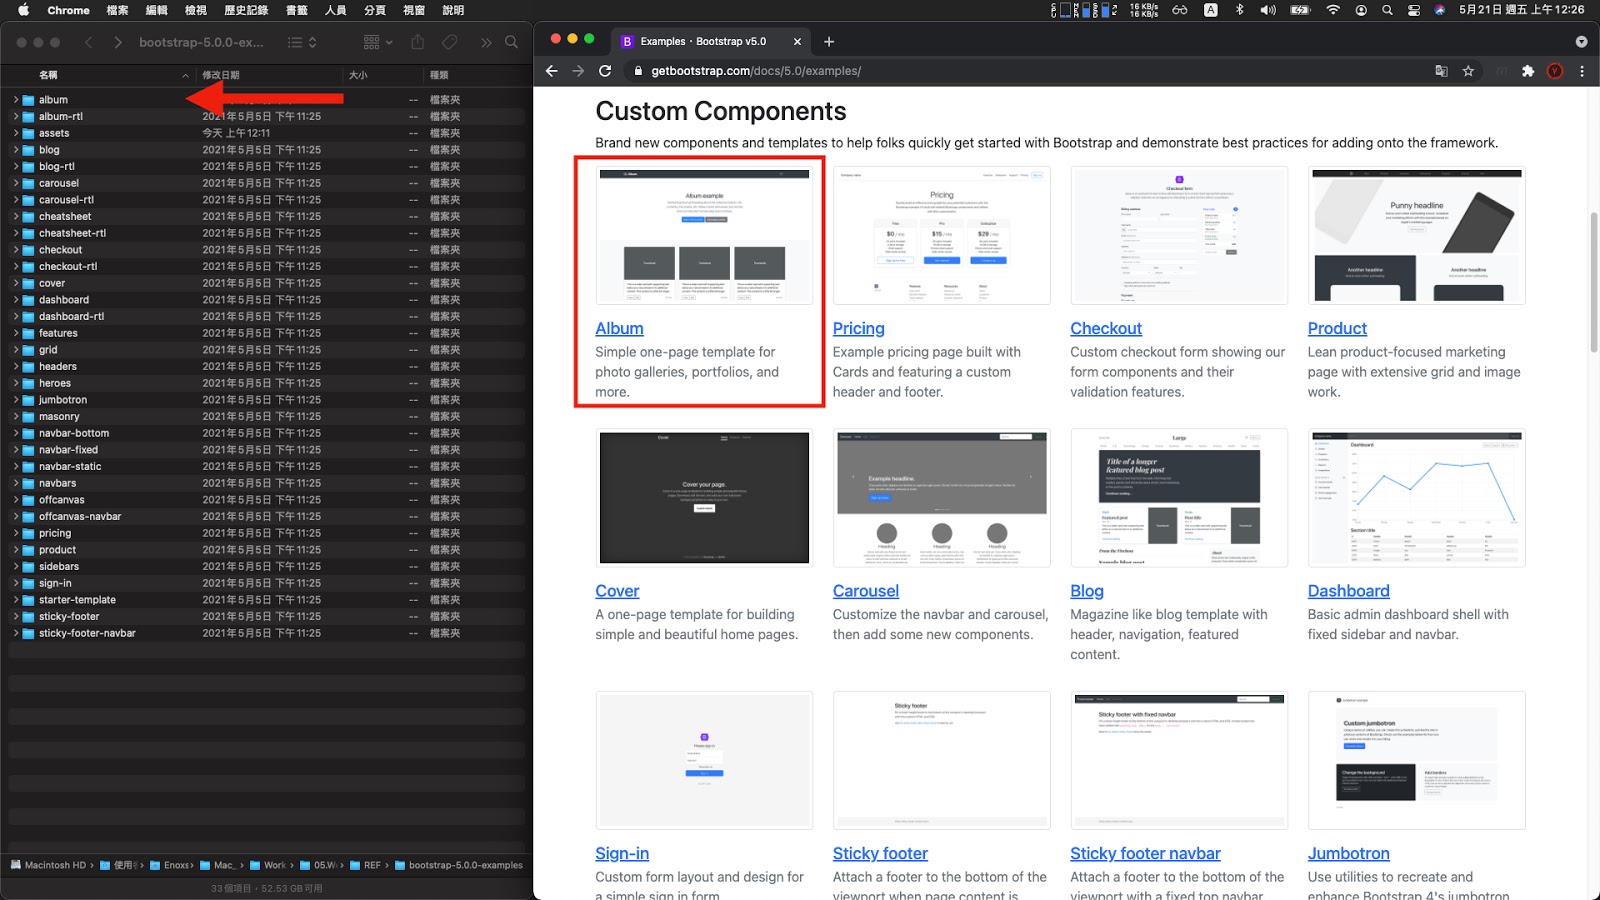Screen dimensions: 1600x900
Task: Open the Chrome extensions puzzle icon
Action: (x=1528, y=71)
